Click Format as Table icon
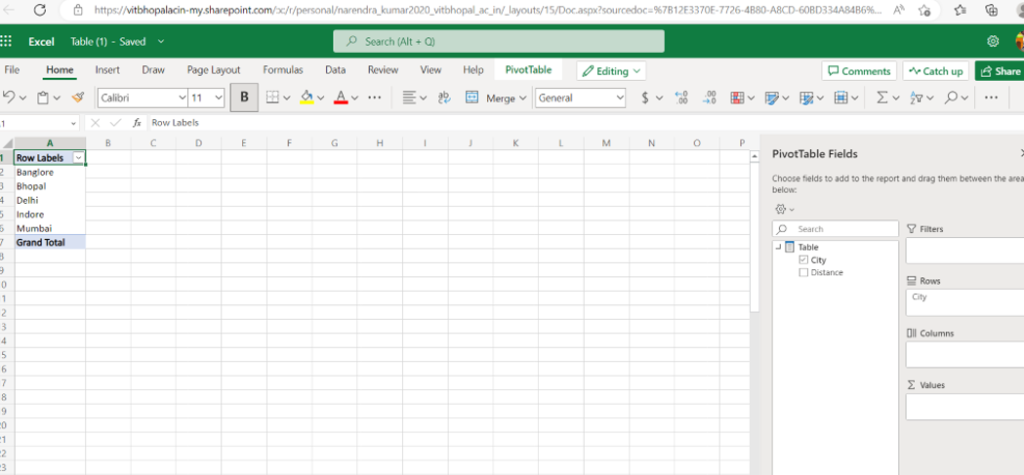Viewport: 1024px width, 475px height. click(x=772, y=97)
